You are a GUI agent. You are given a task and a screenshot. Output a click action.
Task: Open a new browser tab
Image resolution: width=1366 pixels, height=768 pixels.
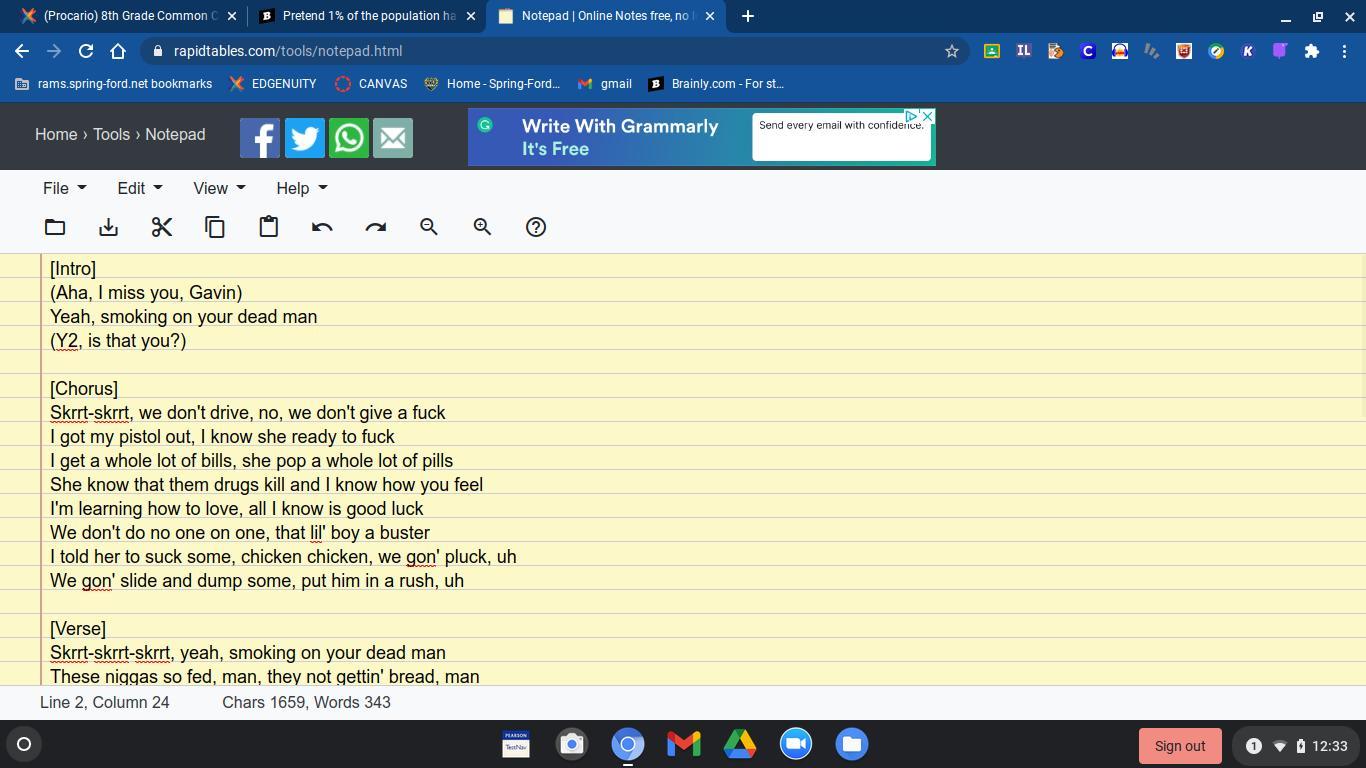(748, 16)
